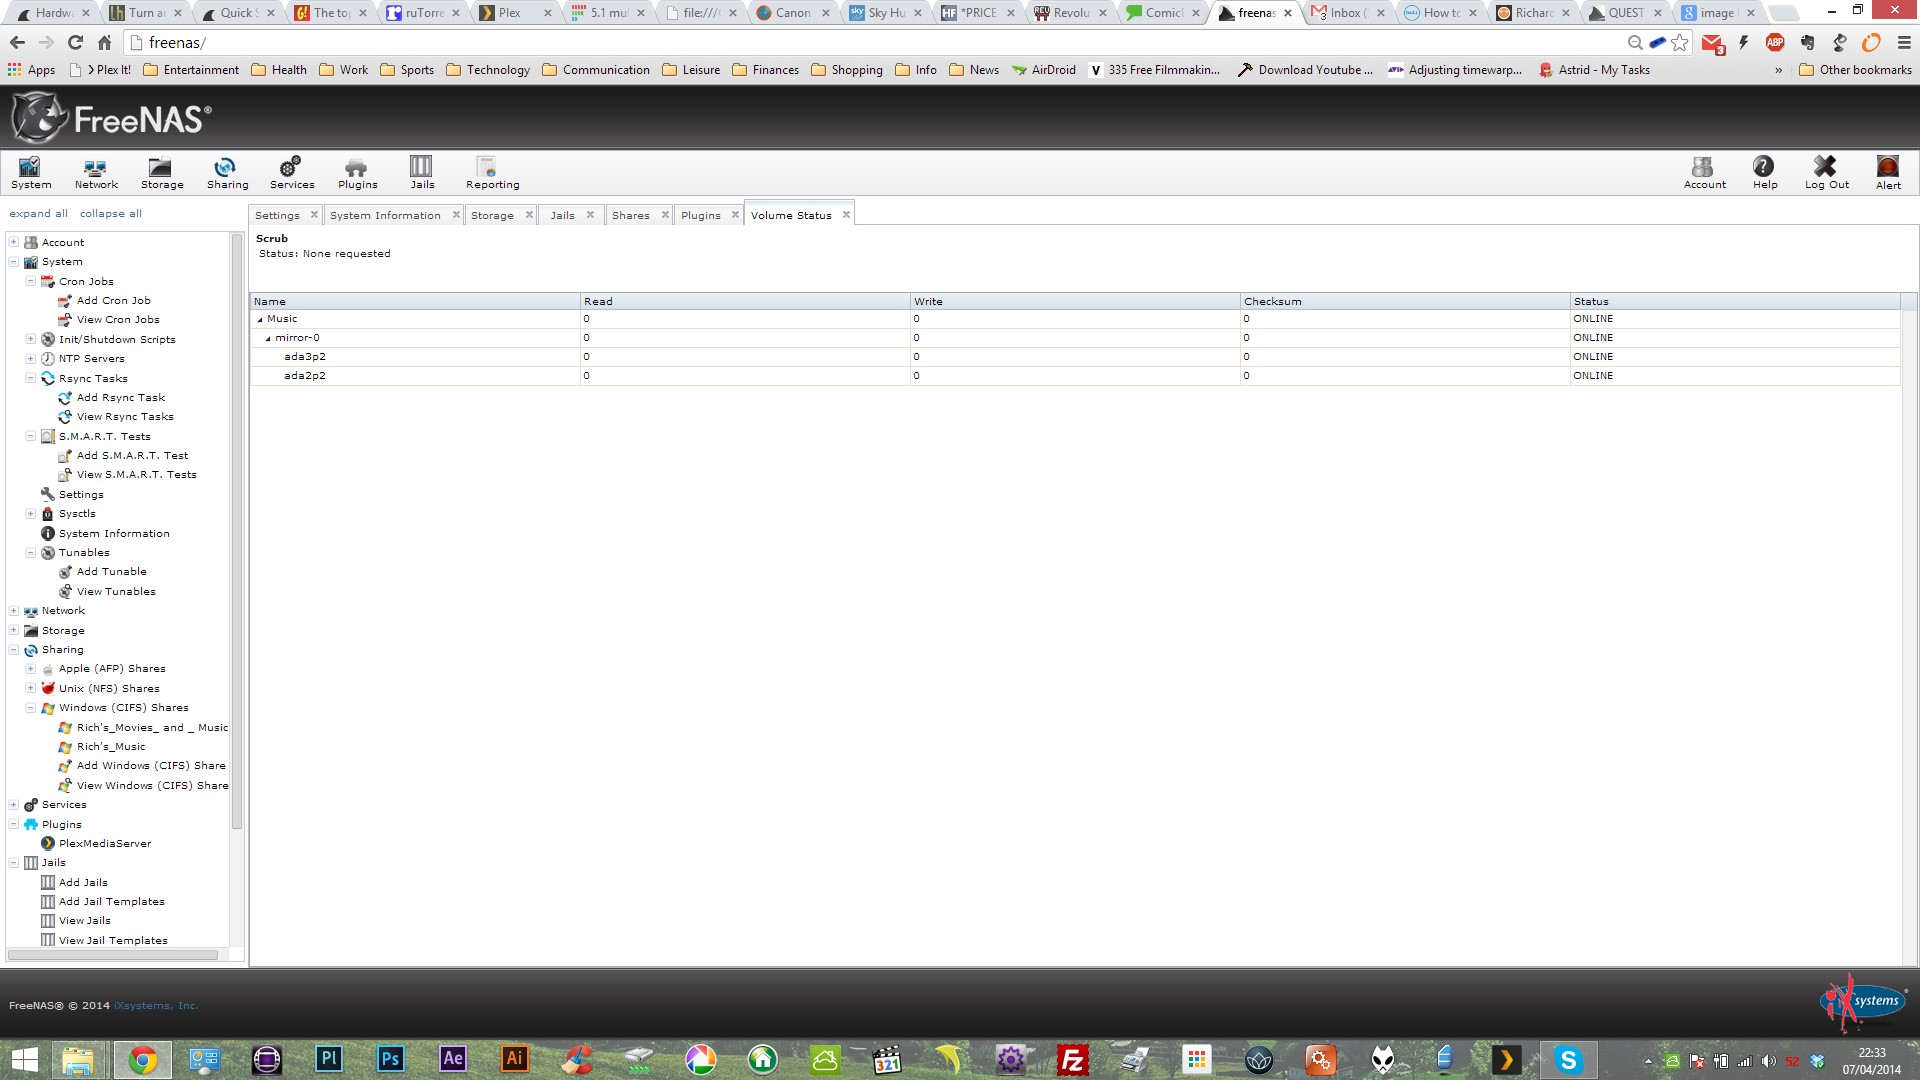Expand the Sysctls node
This screenshot has height=1080, width=1920.
click(x=30, y=513)
